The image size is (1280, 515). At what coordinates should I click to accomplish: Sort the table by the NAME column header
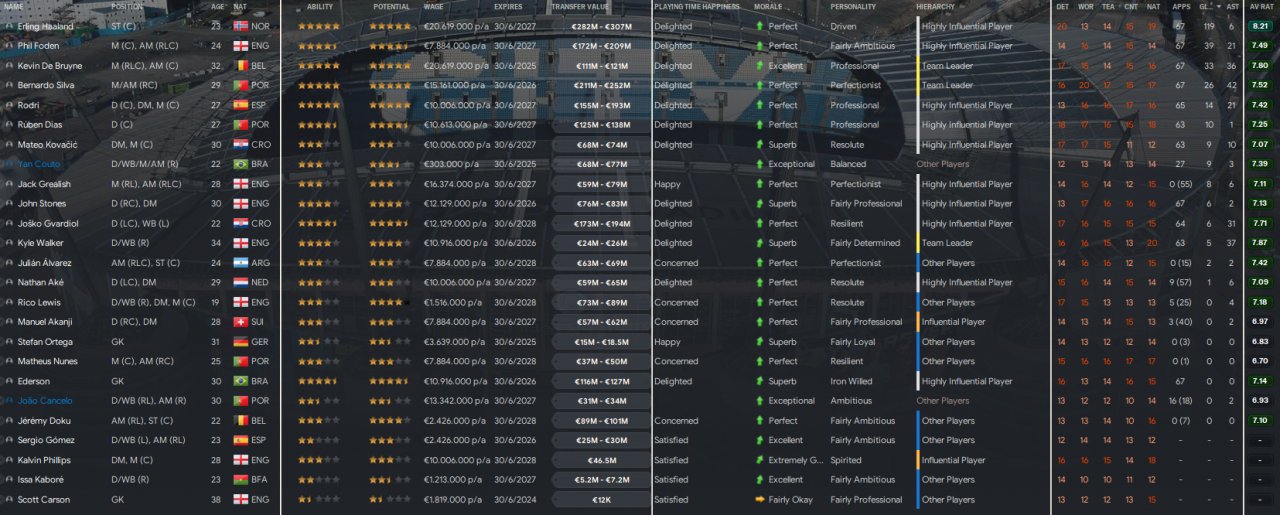(13, 7)
